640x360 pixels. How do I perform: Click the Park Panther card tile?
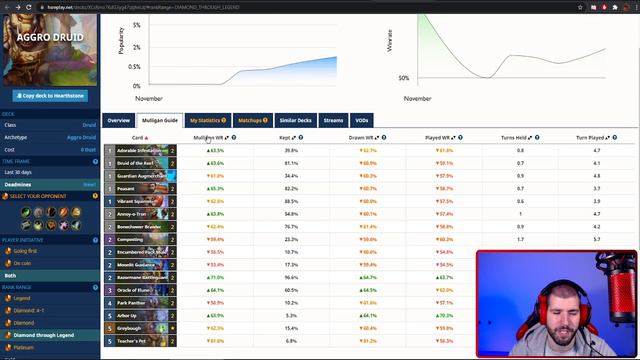click(140, 303)
